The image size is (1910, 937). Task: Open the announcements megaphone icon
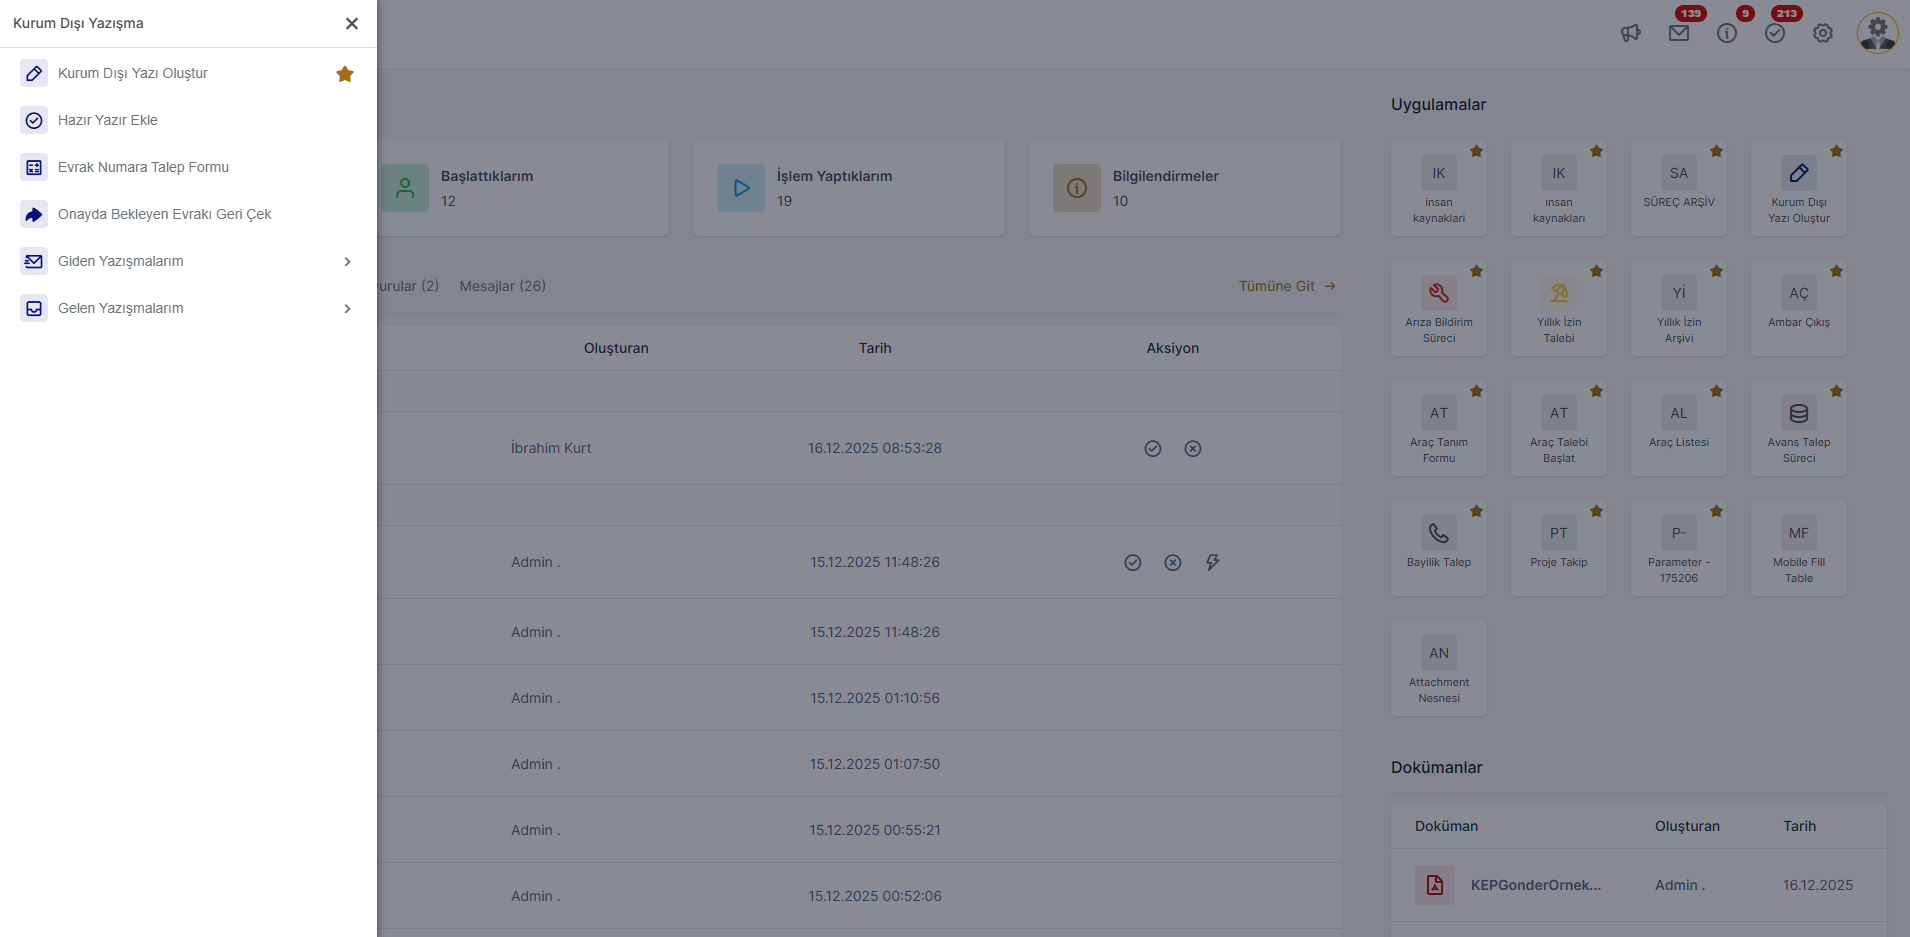click(x=1631, y=33)
